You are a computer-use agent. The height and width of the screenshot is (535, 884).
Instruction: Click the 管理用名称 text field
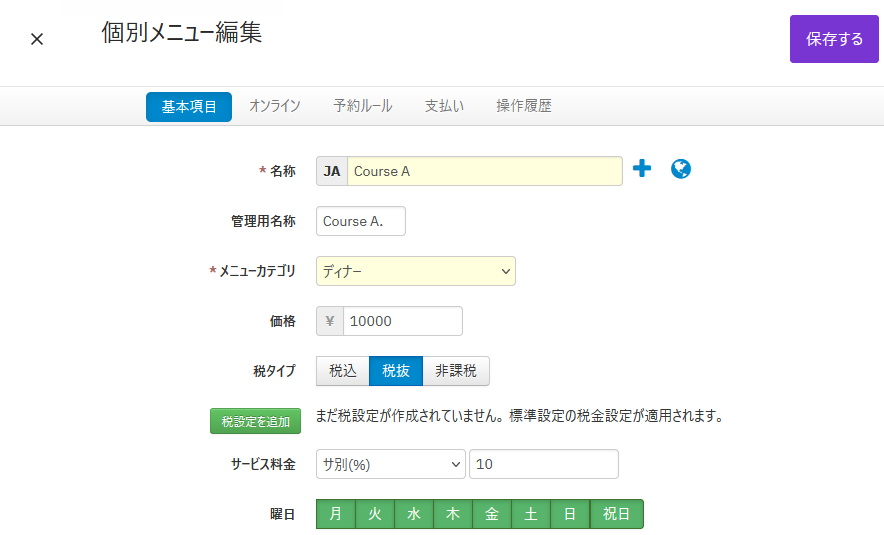point(361,221)
